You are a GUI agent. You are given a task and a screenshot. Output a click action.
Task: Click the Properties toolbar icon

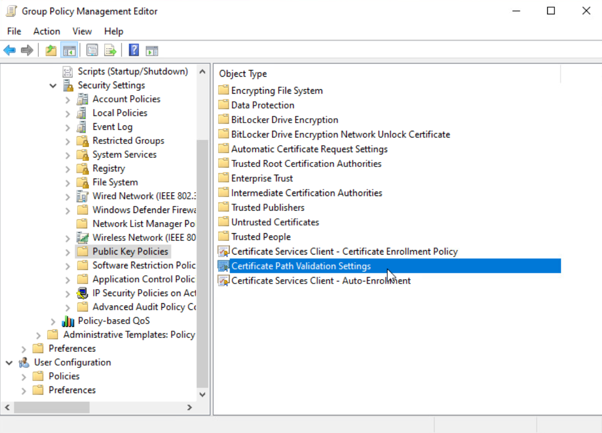pos(92,50)
